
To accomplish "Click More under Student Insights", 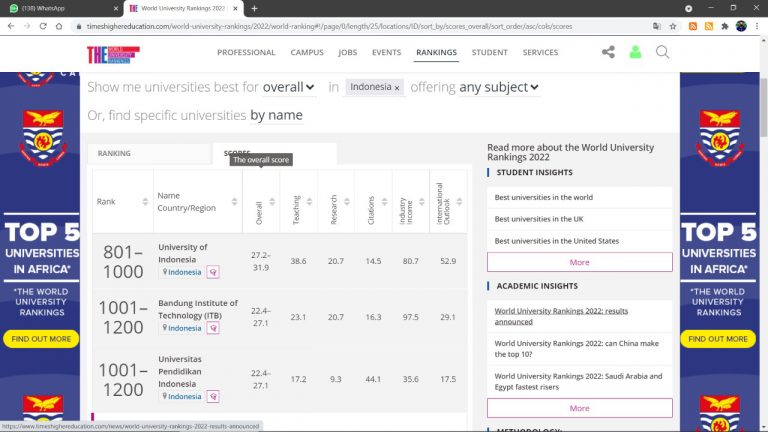I will pos(579,262).
